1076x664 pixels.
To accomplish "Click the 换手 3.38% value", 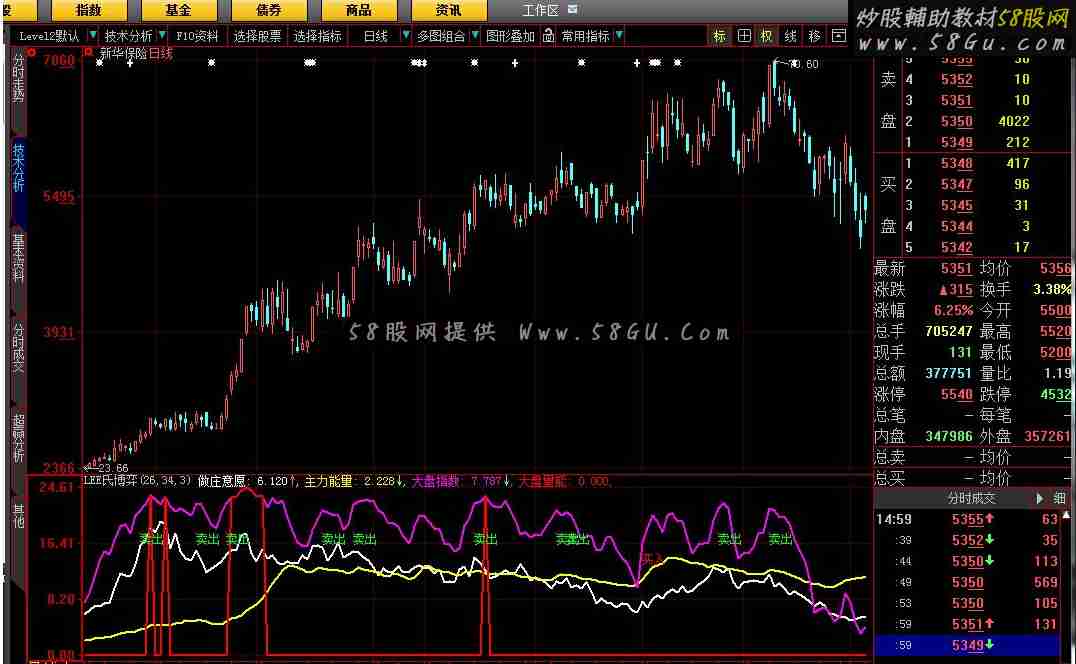I will (1051, 289).
